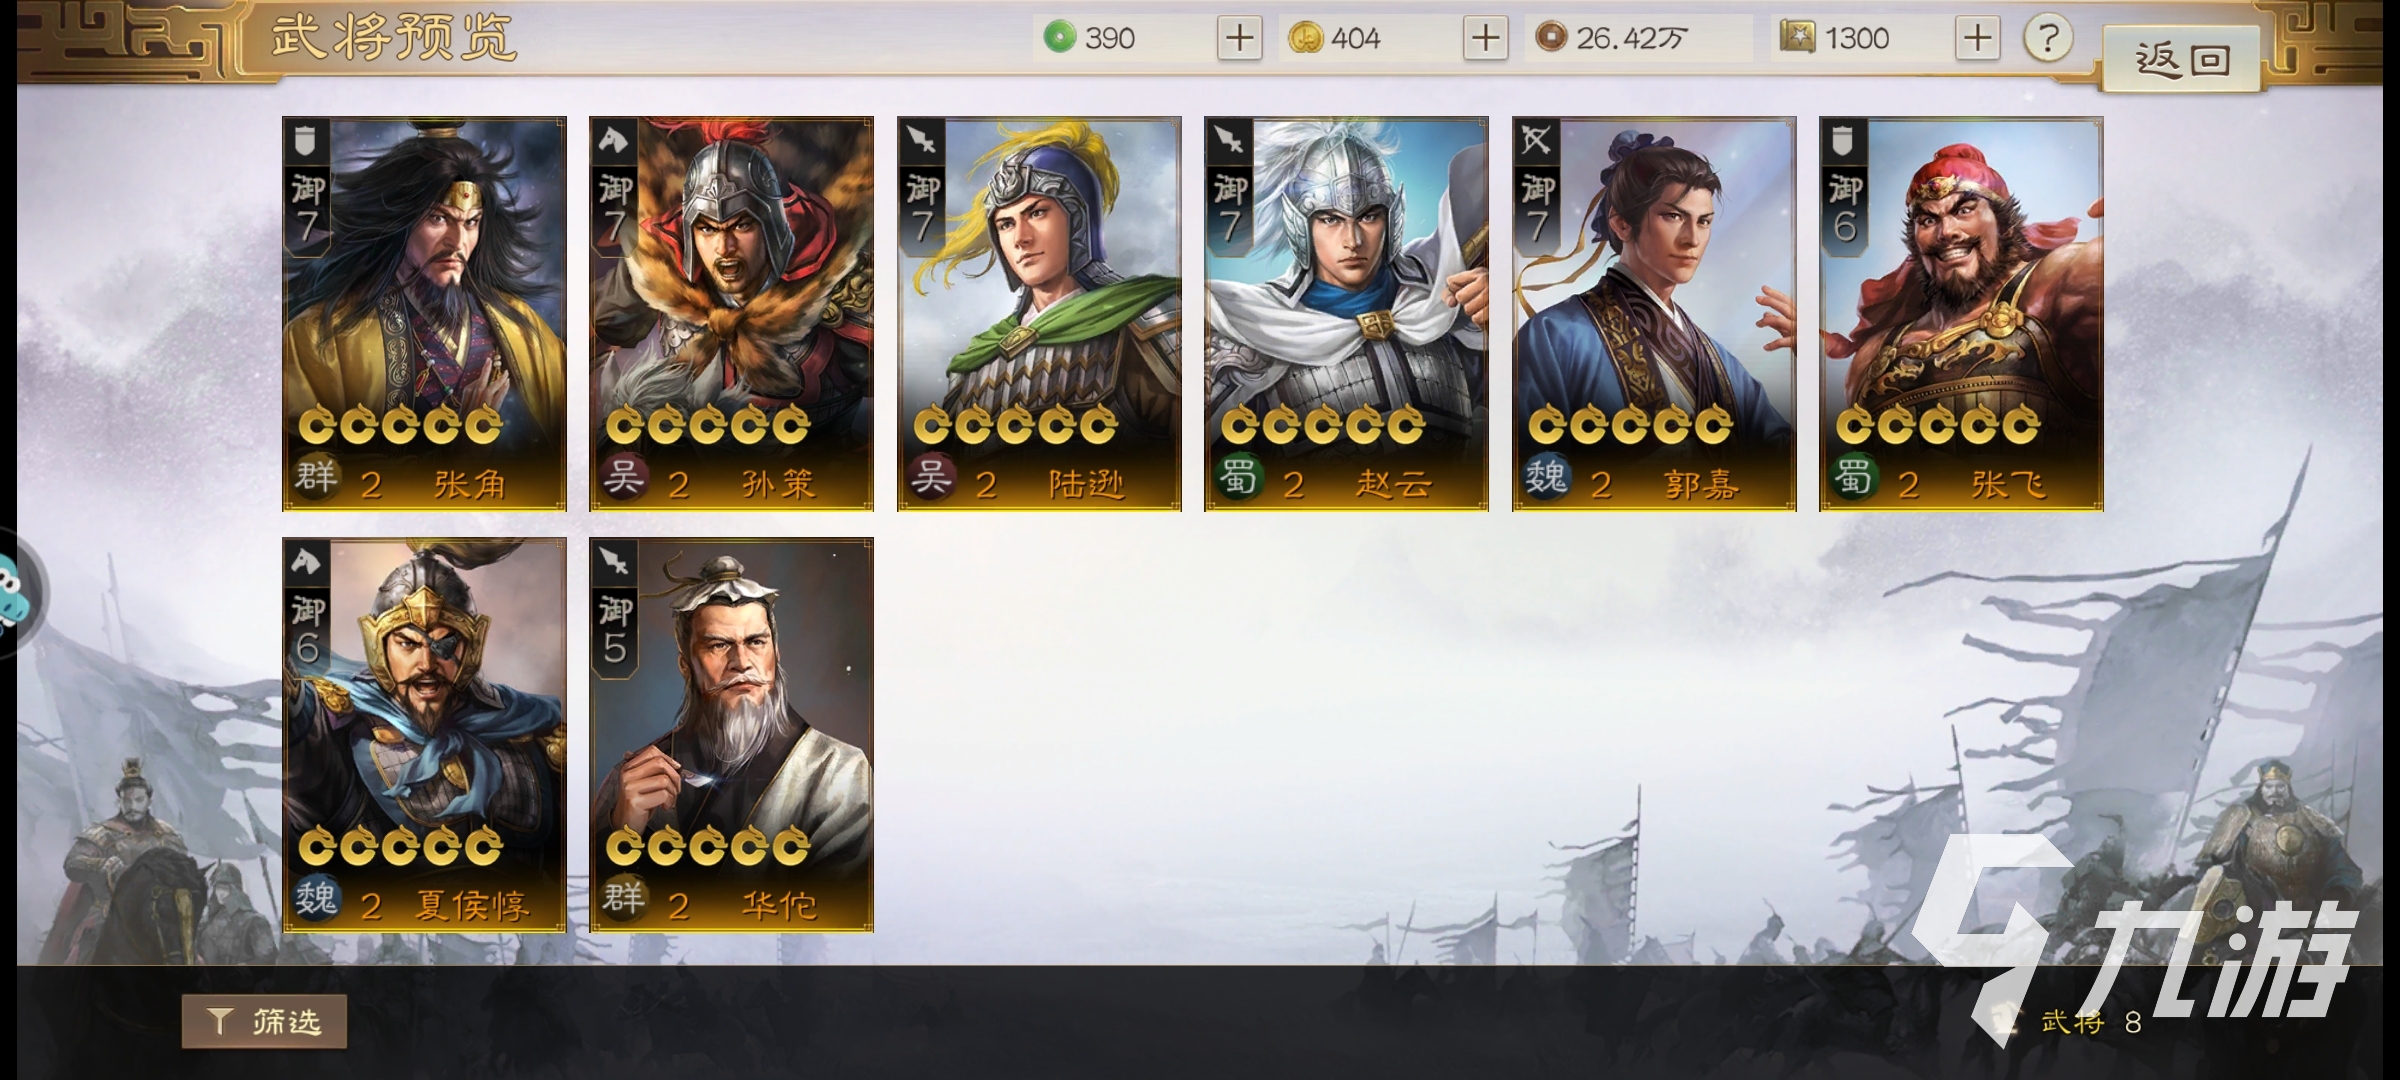The image size is (2400, 1080).
Task: Click the green jade currency icon
Action: click(x=1059, y=38)
